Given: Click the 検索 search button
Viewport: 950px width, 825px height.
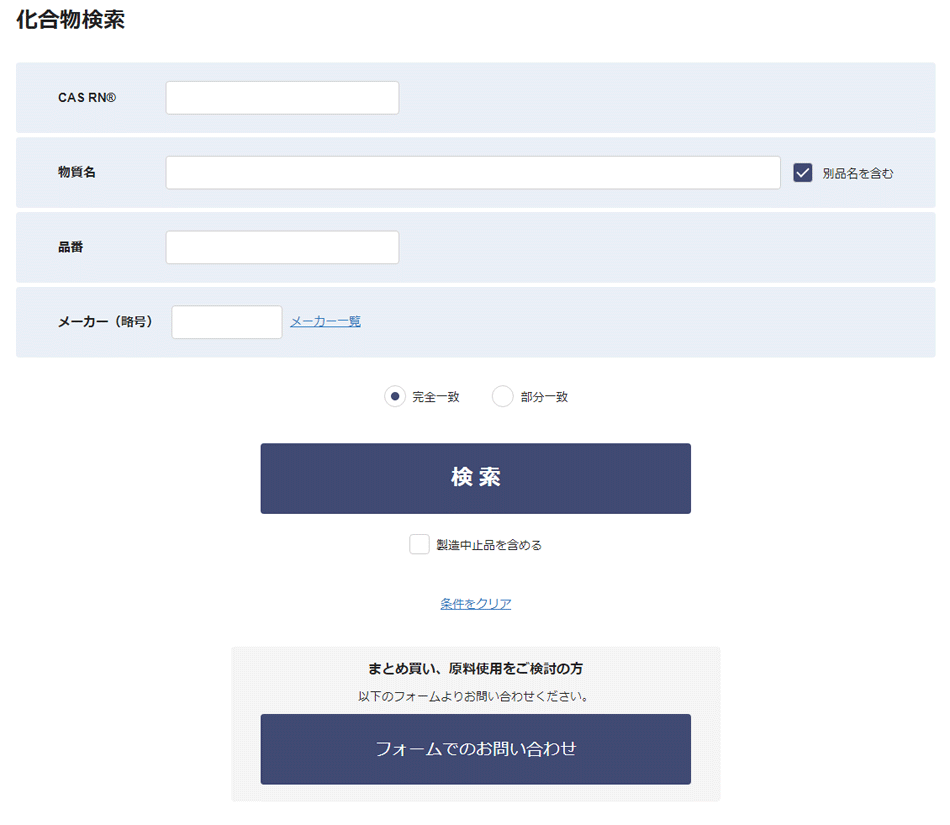Looking at the screenshot, I should coord(476,479).
